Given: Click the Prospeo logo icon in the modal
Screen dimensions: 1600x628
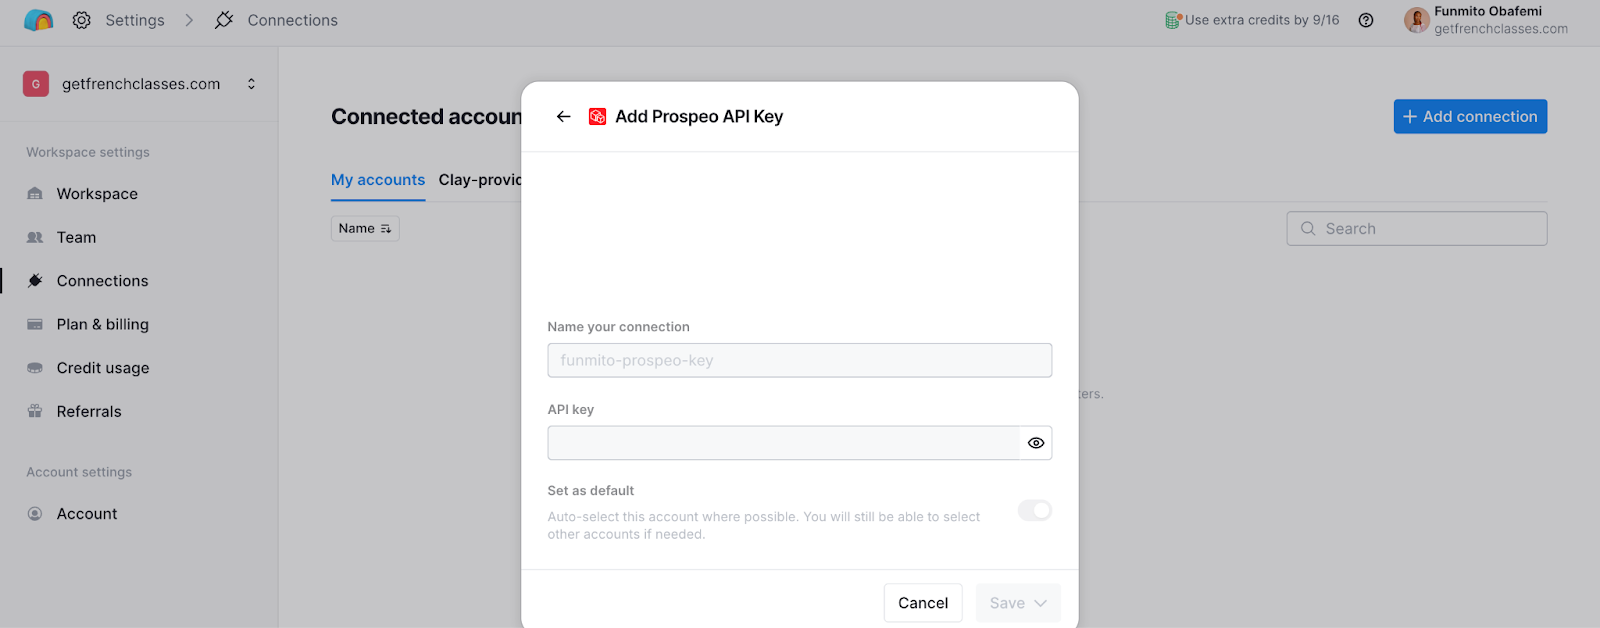Looking at the screenshot, I should coord(597,117).
